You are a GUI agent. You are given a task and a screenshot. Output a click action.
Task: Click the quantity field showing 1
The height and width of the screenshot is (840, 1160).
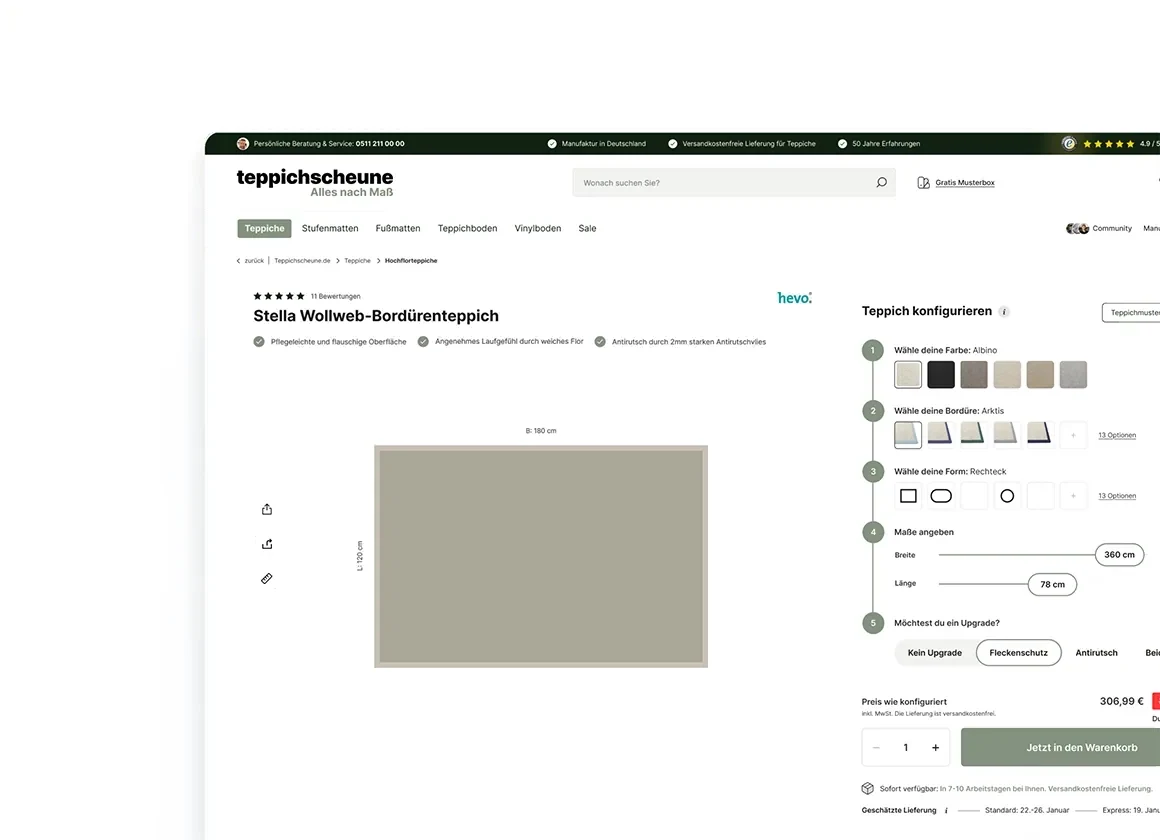point(906,747)
